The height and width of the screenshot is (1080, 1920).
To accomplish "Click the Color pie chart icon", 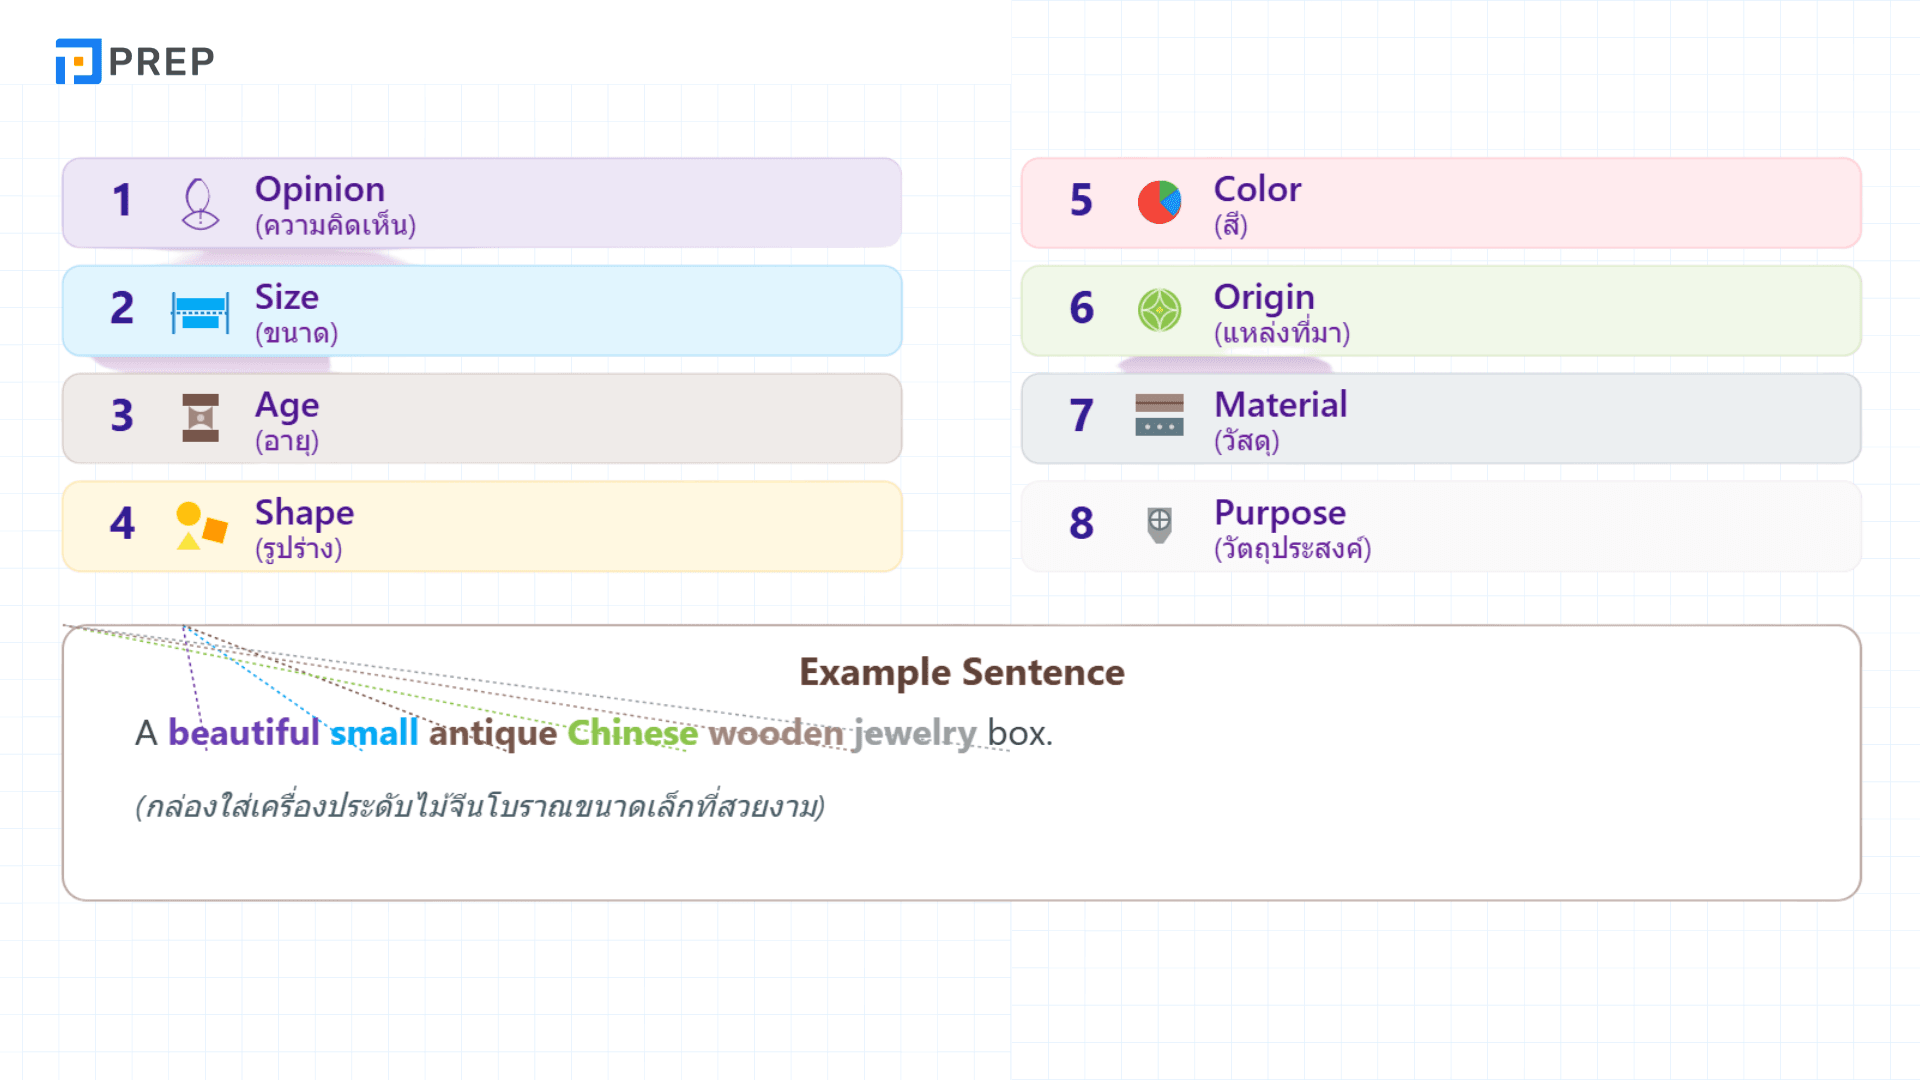I will click(x=1159, y=202).
